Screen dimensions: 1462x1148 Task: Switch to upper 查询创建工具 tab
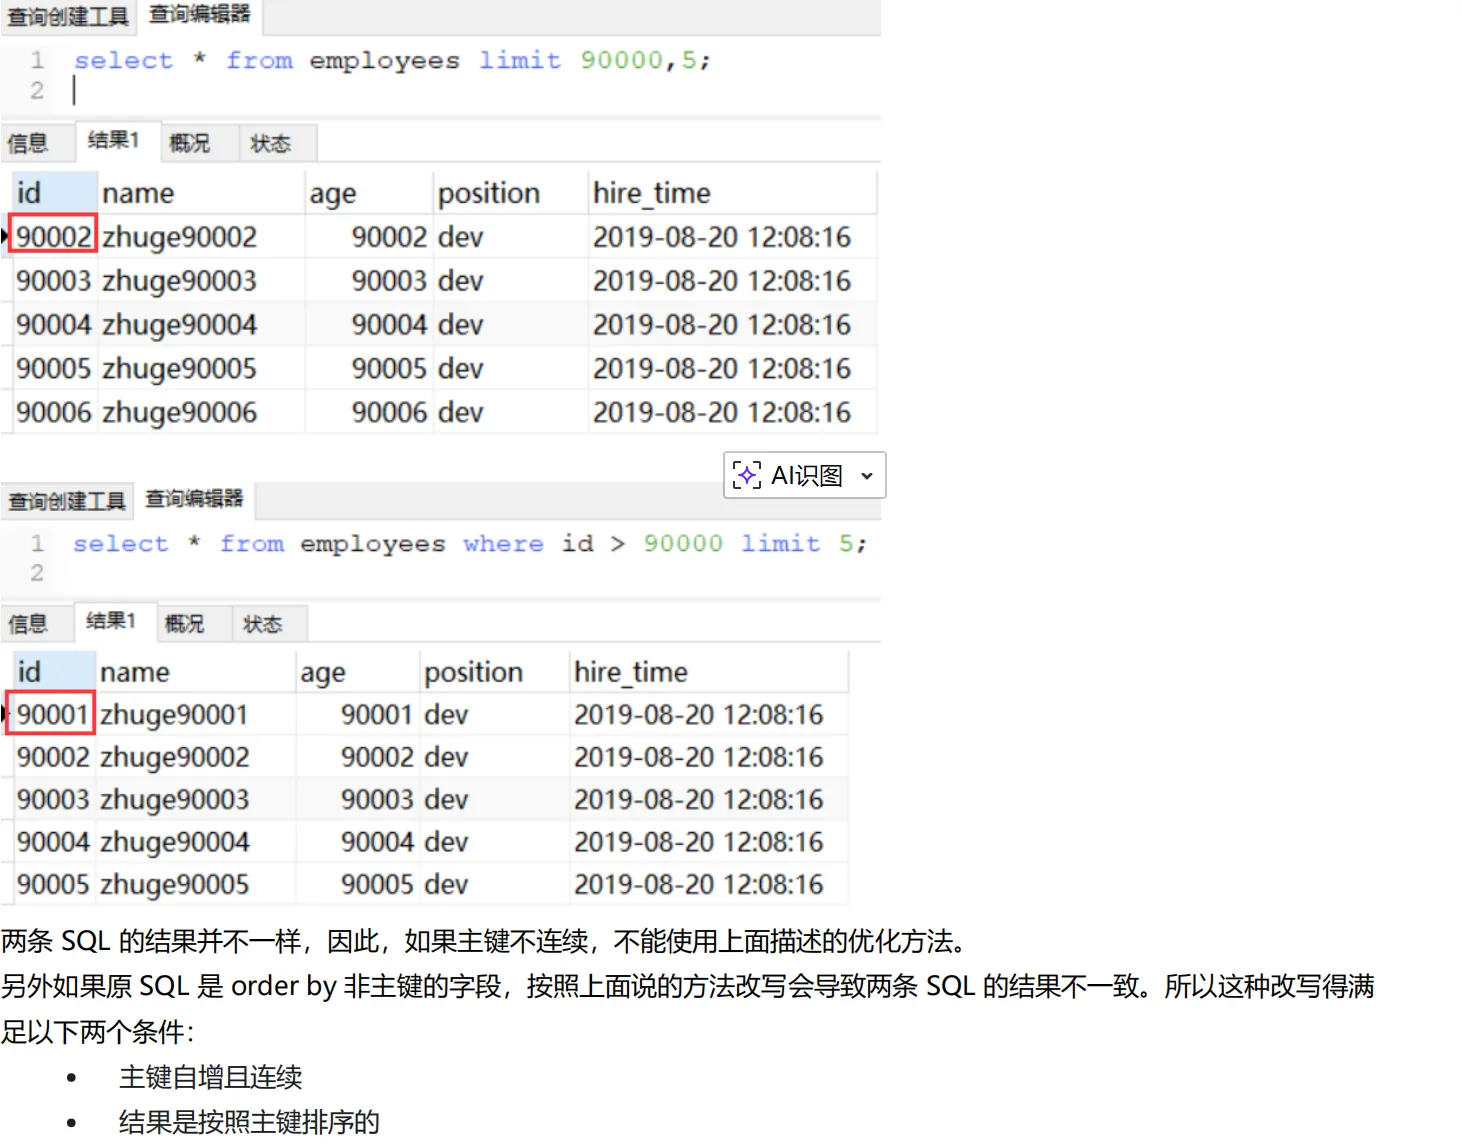pos(68,17)
